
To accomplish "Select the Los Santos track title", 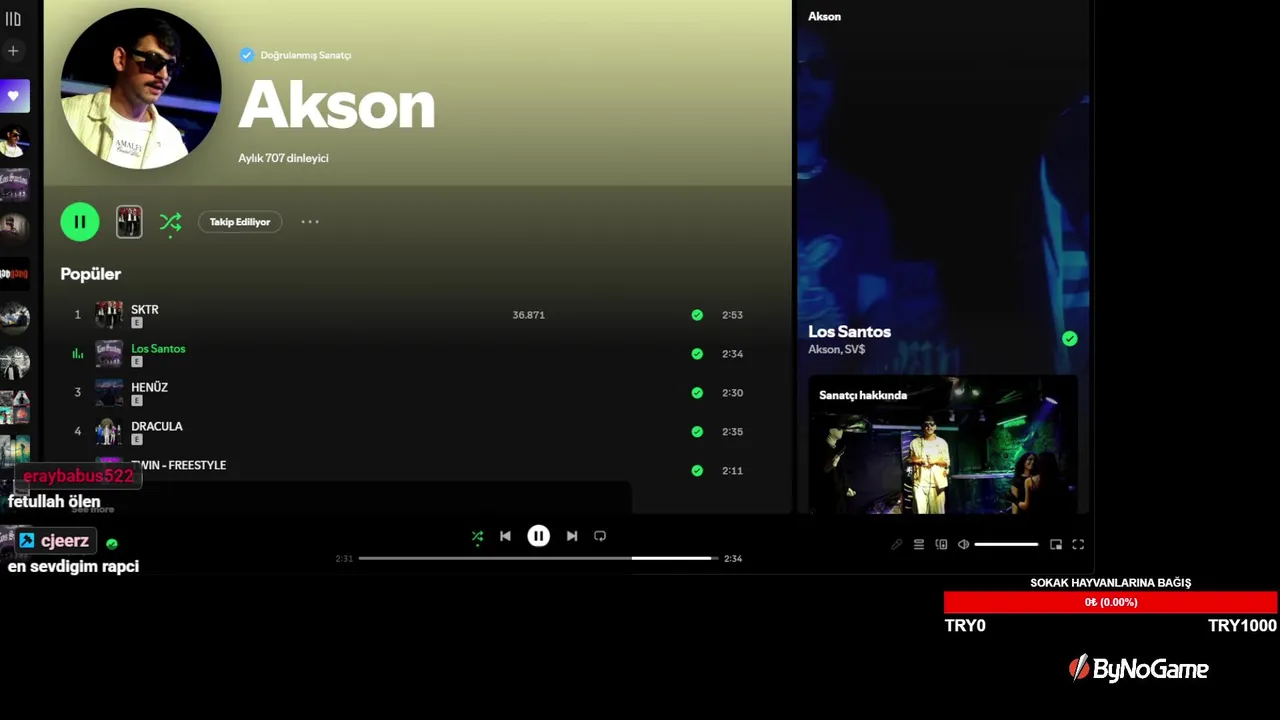I will [158, 348].
